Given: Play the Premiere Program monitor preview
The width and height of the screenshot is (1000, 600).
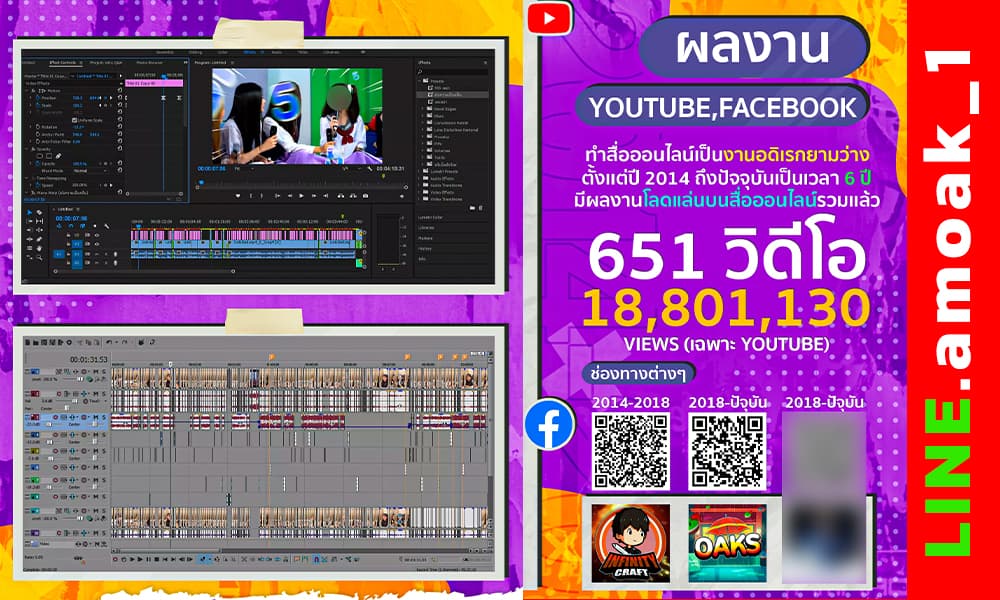Looking at the screenshot, I should (x=301, y=196).
